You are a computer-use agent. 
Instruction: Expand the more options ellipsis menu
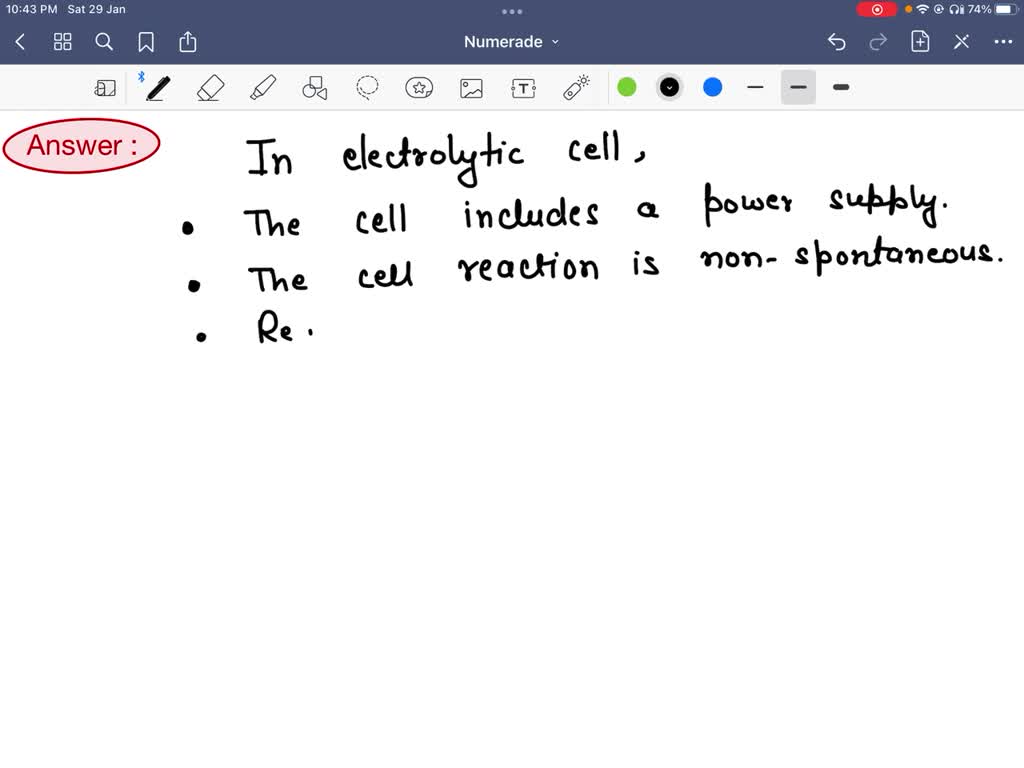[1004, 41]
